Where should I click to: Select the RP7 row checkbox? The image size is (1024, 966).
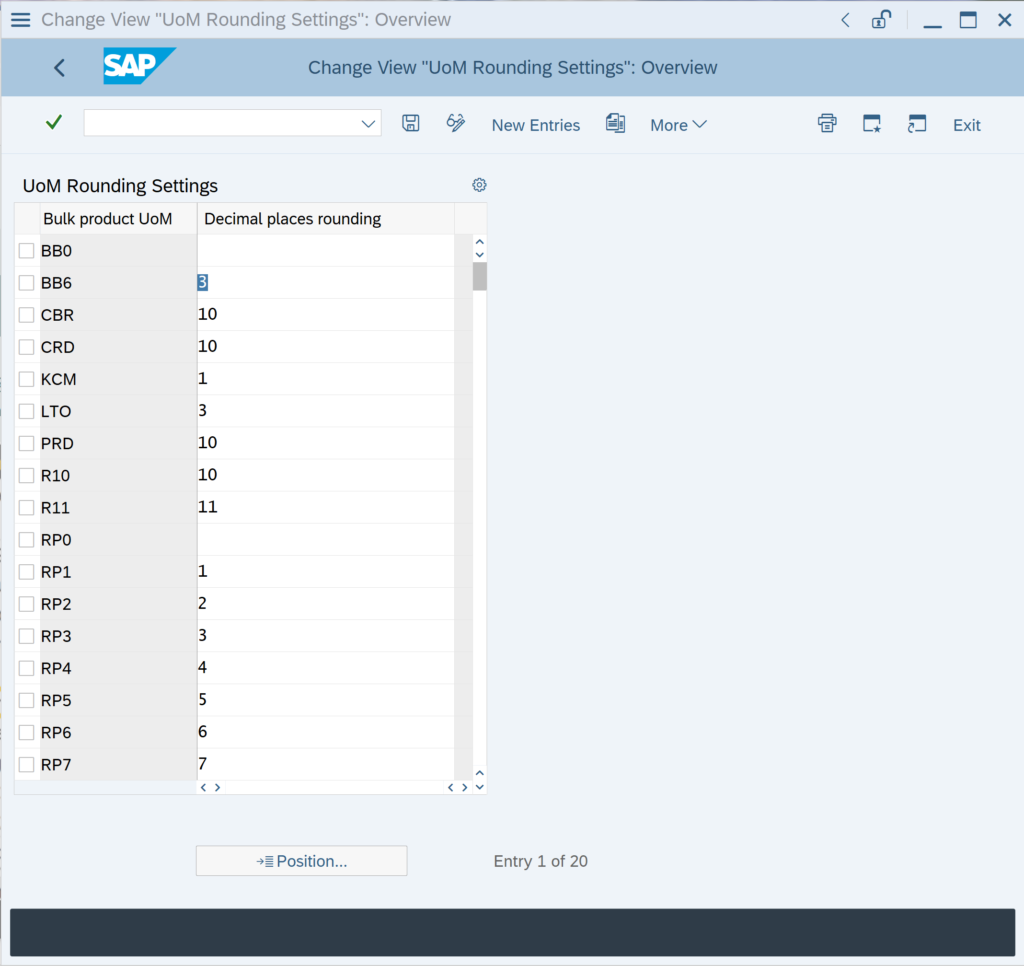[x=26, y=764]
